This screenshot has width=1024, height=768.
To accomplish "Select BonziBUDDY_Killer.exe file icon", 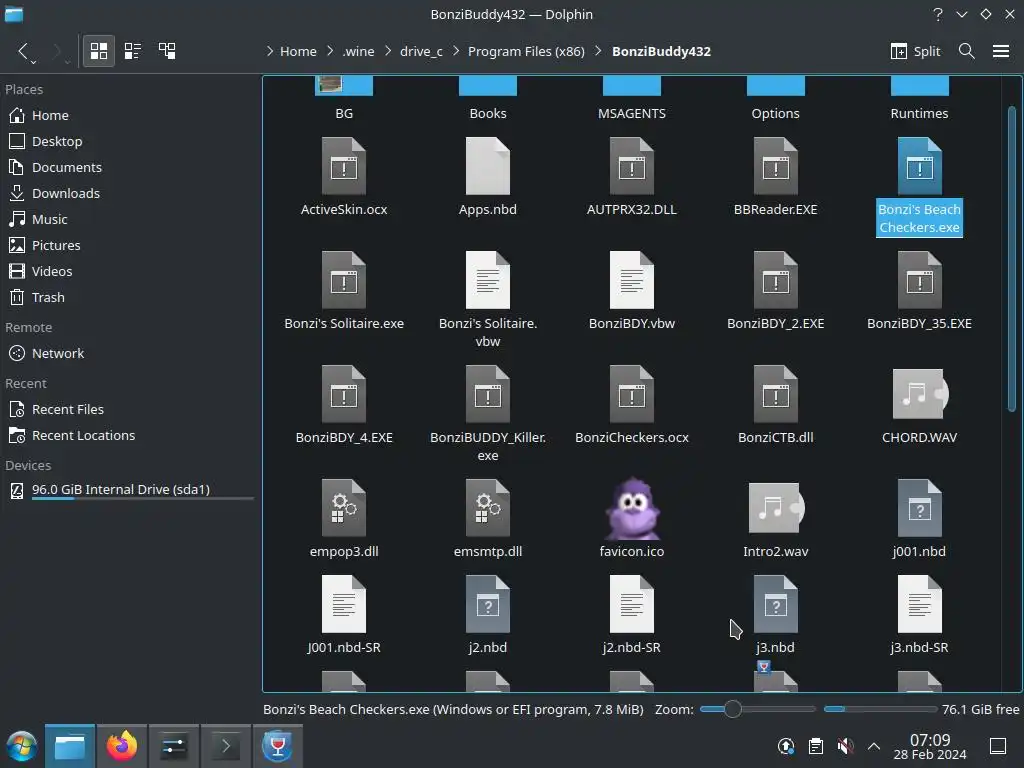I will pos(488,394).
